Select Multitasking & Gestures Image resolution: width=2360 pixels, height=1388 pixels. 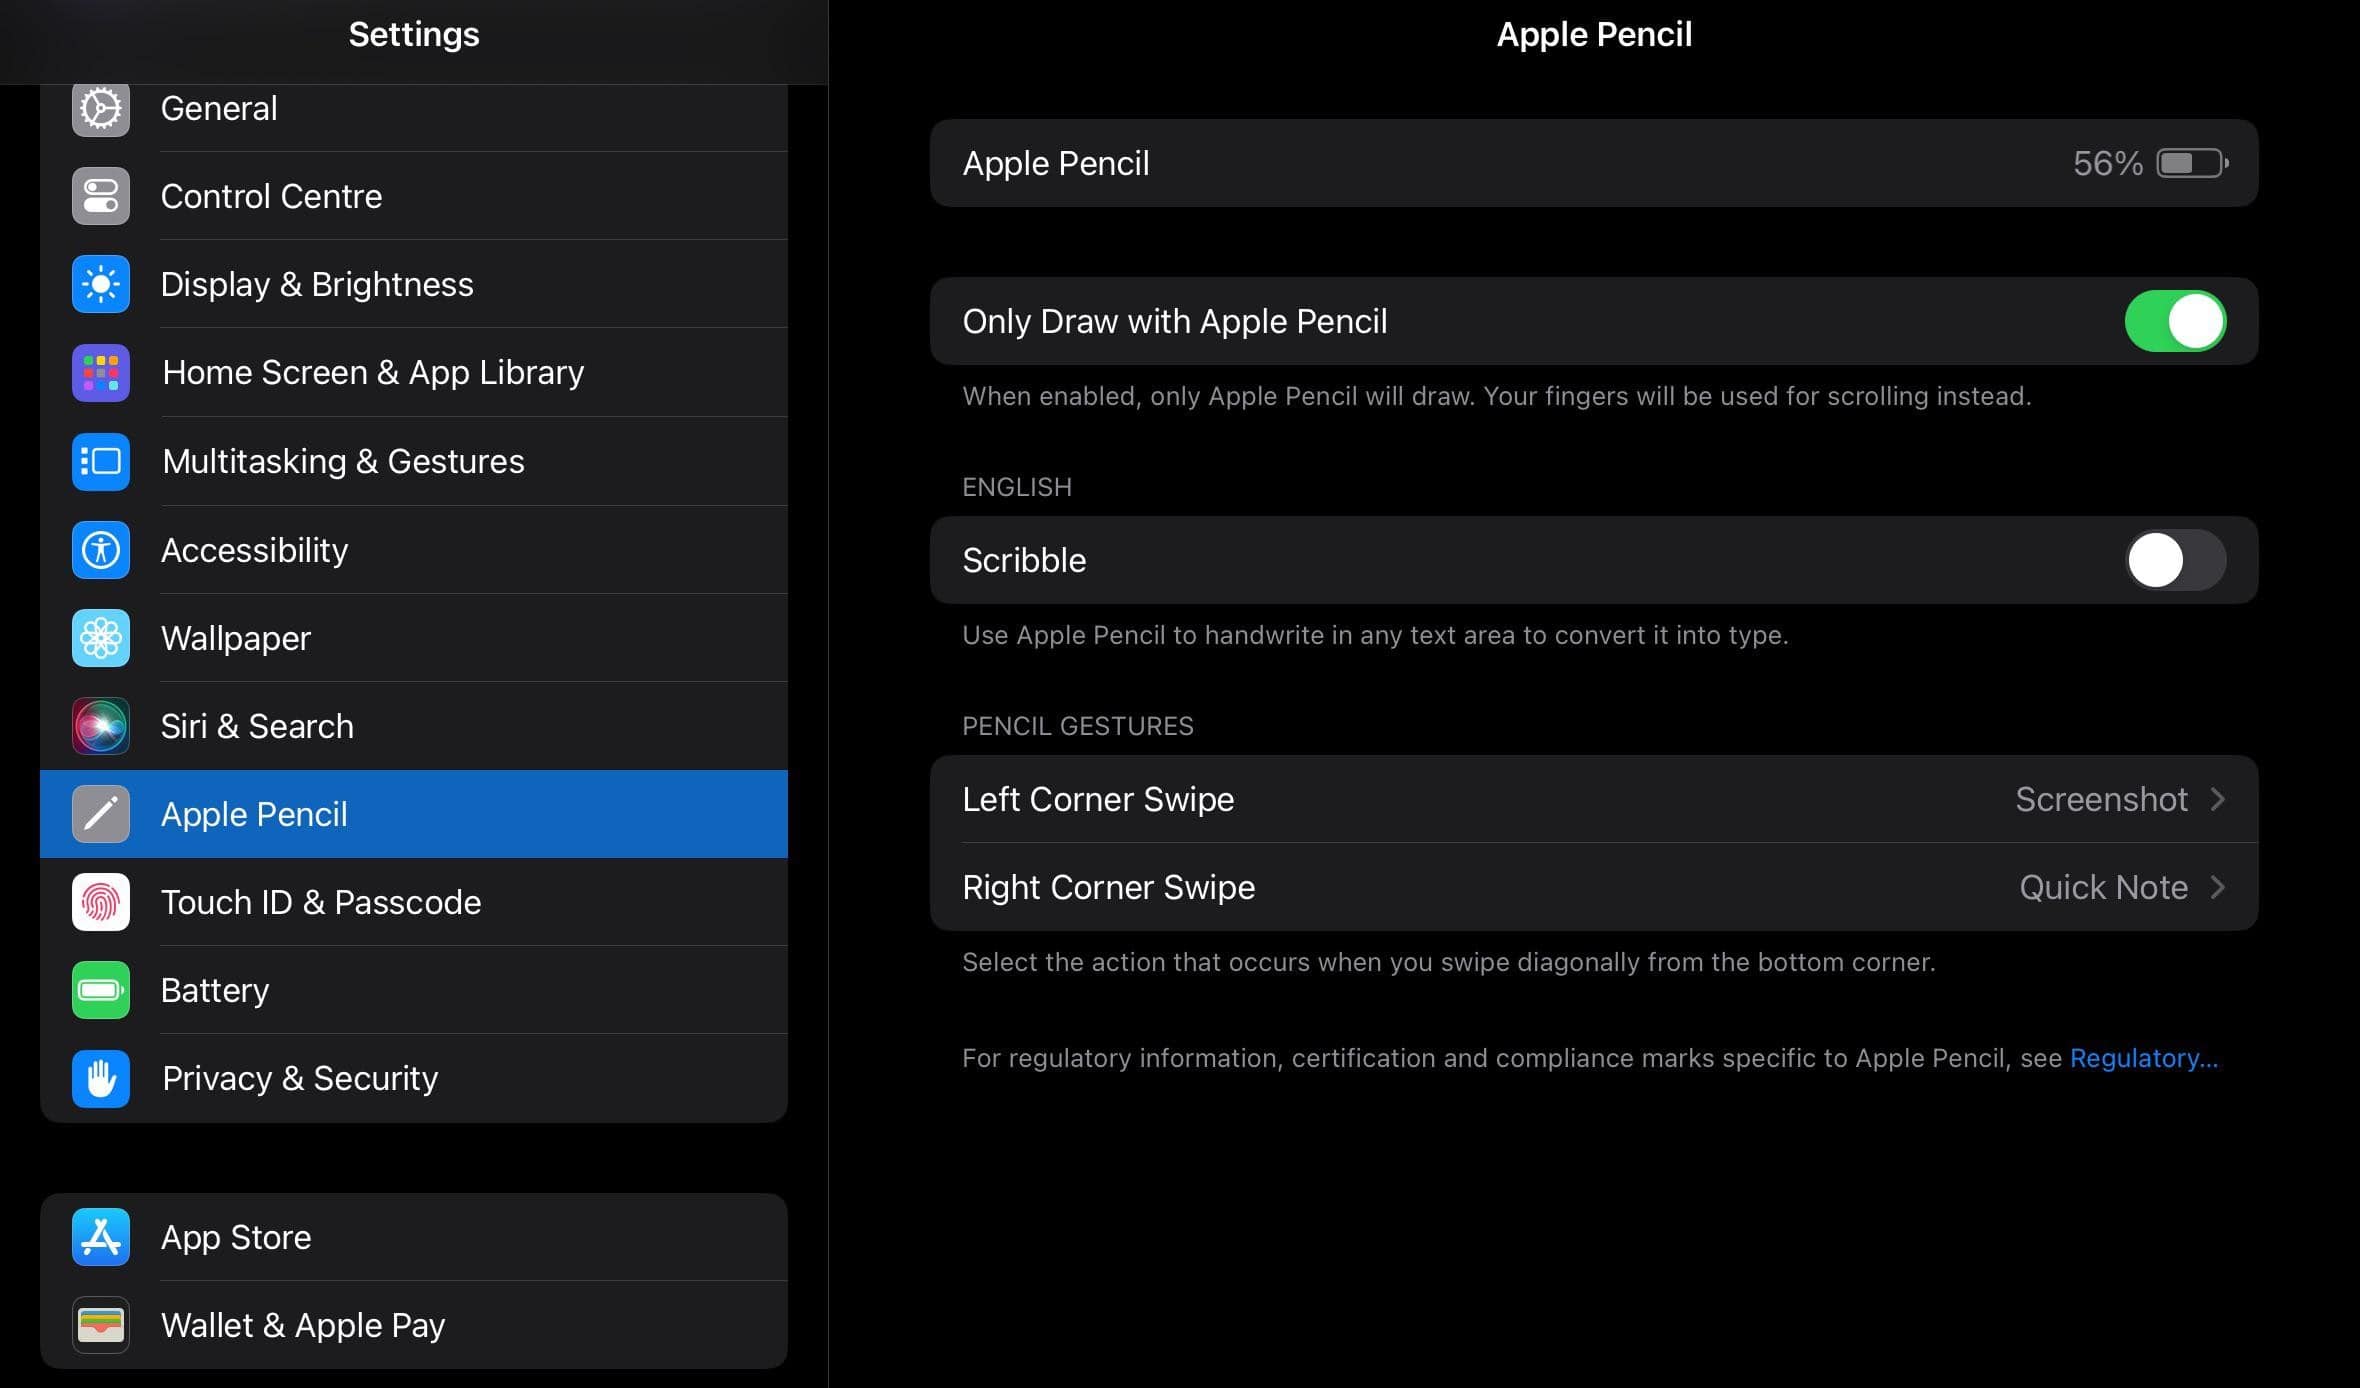[414, 461]
